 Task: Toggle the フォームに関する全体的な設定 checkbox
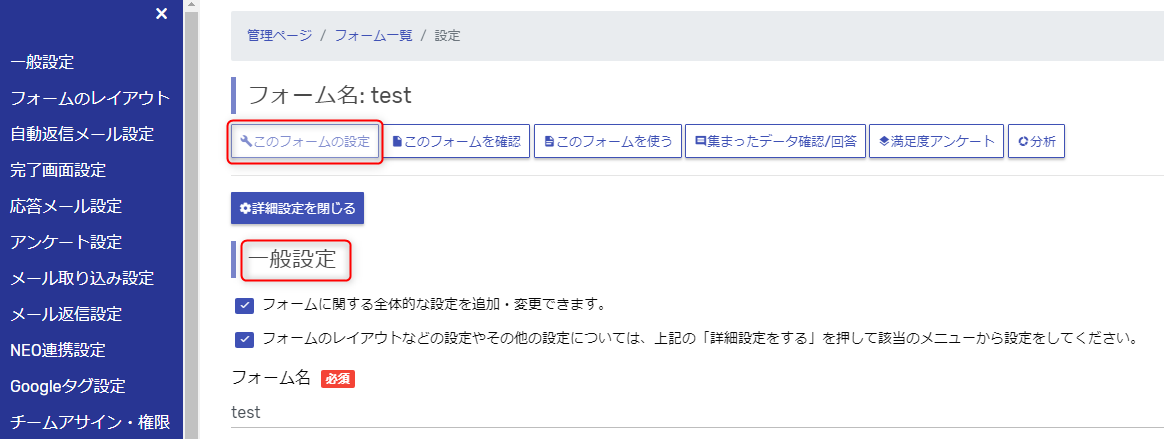pos(244,305)
